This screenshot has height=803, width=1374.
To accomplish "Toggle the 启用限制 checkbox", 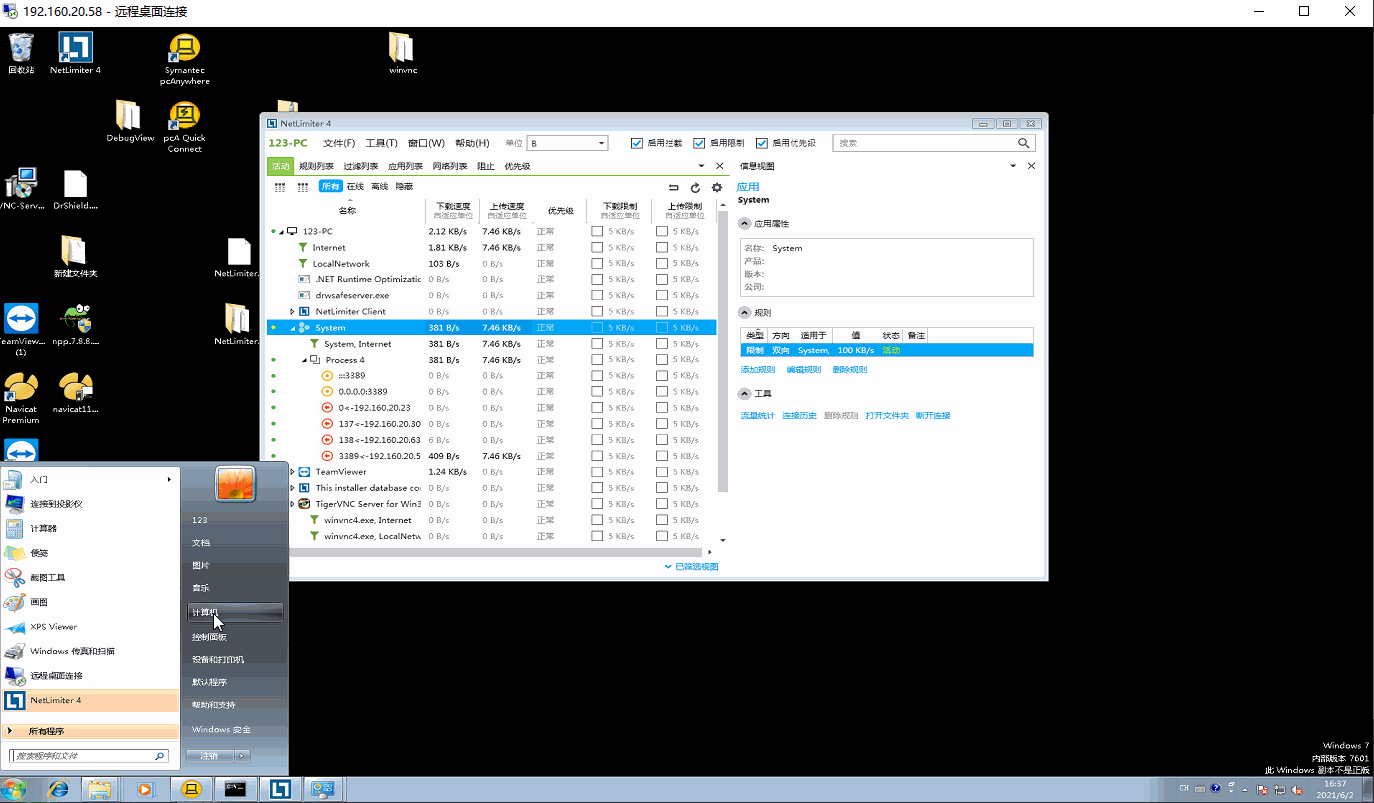I will click(699, 143).
